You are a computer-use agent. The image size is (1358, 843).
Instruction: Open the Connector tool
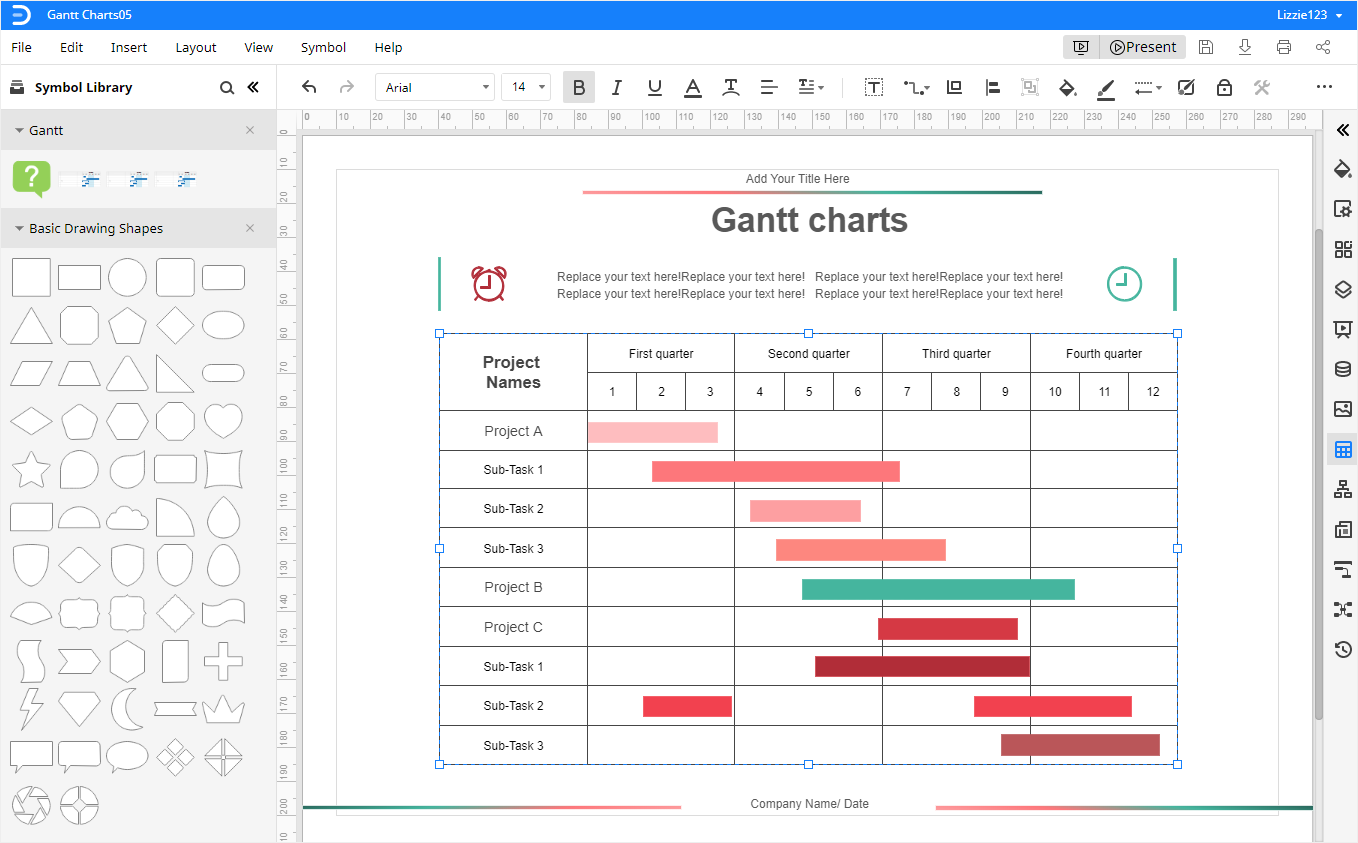click(x=913, y=88)
